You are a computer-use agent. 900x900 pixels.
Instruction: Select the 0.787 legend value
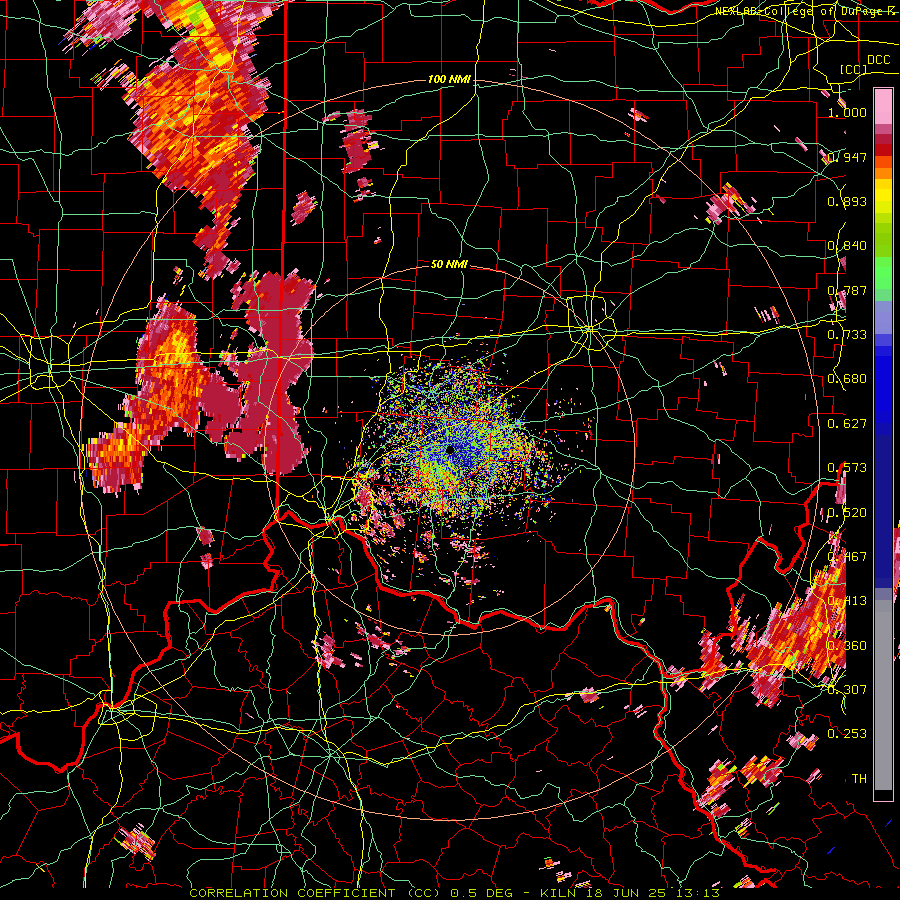(847, 290)
